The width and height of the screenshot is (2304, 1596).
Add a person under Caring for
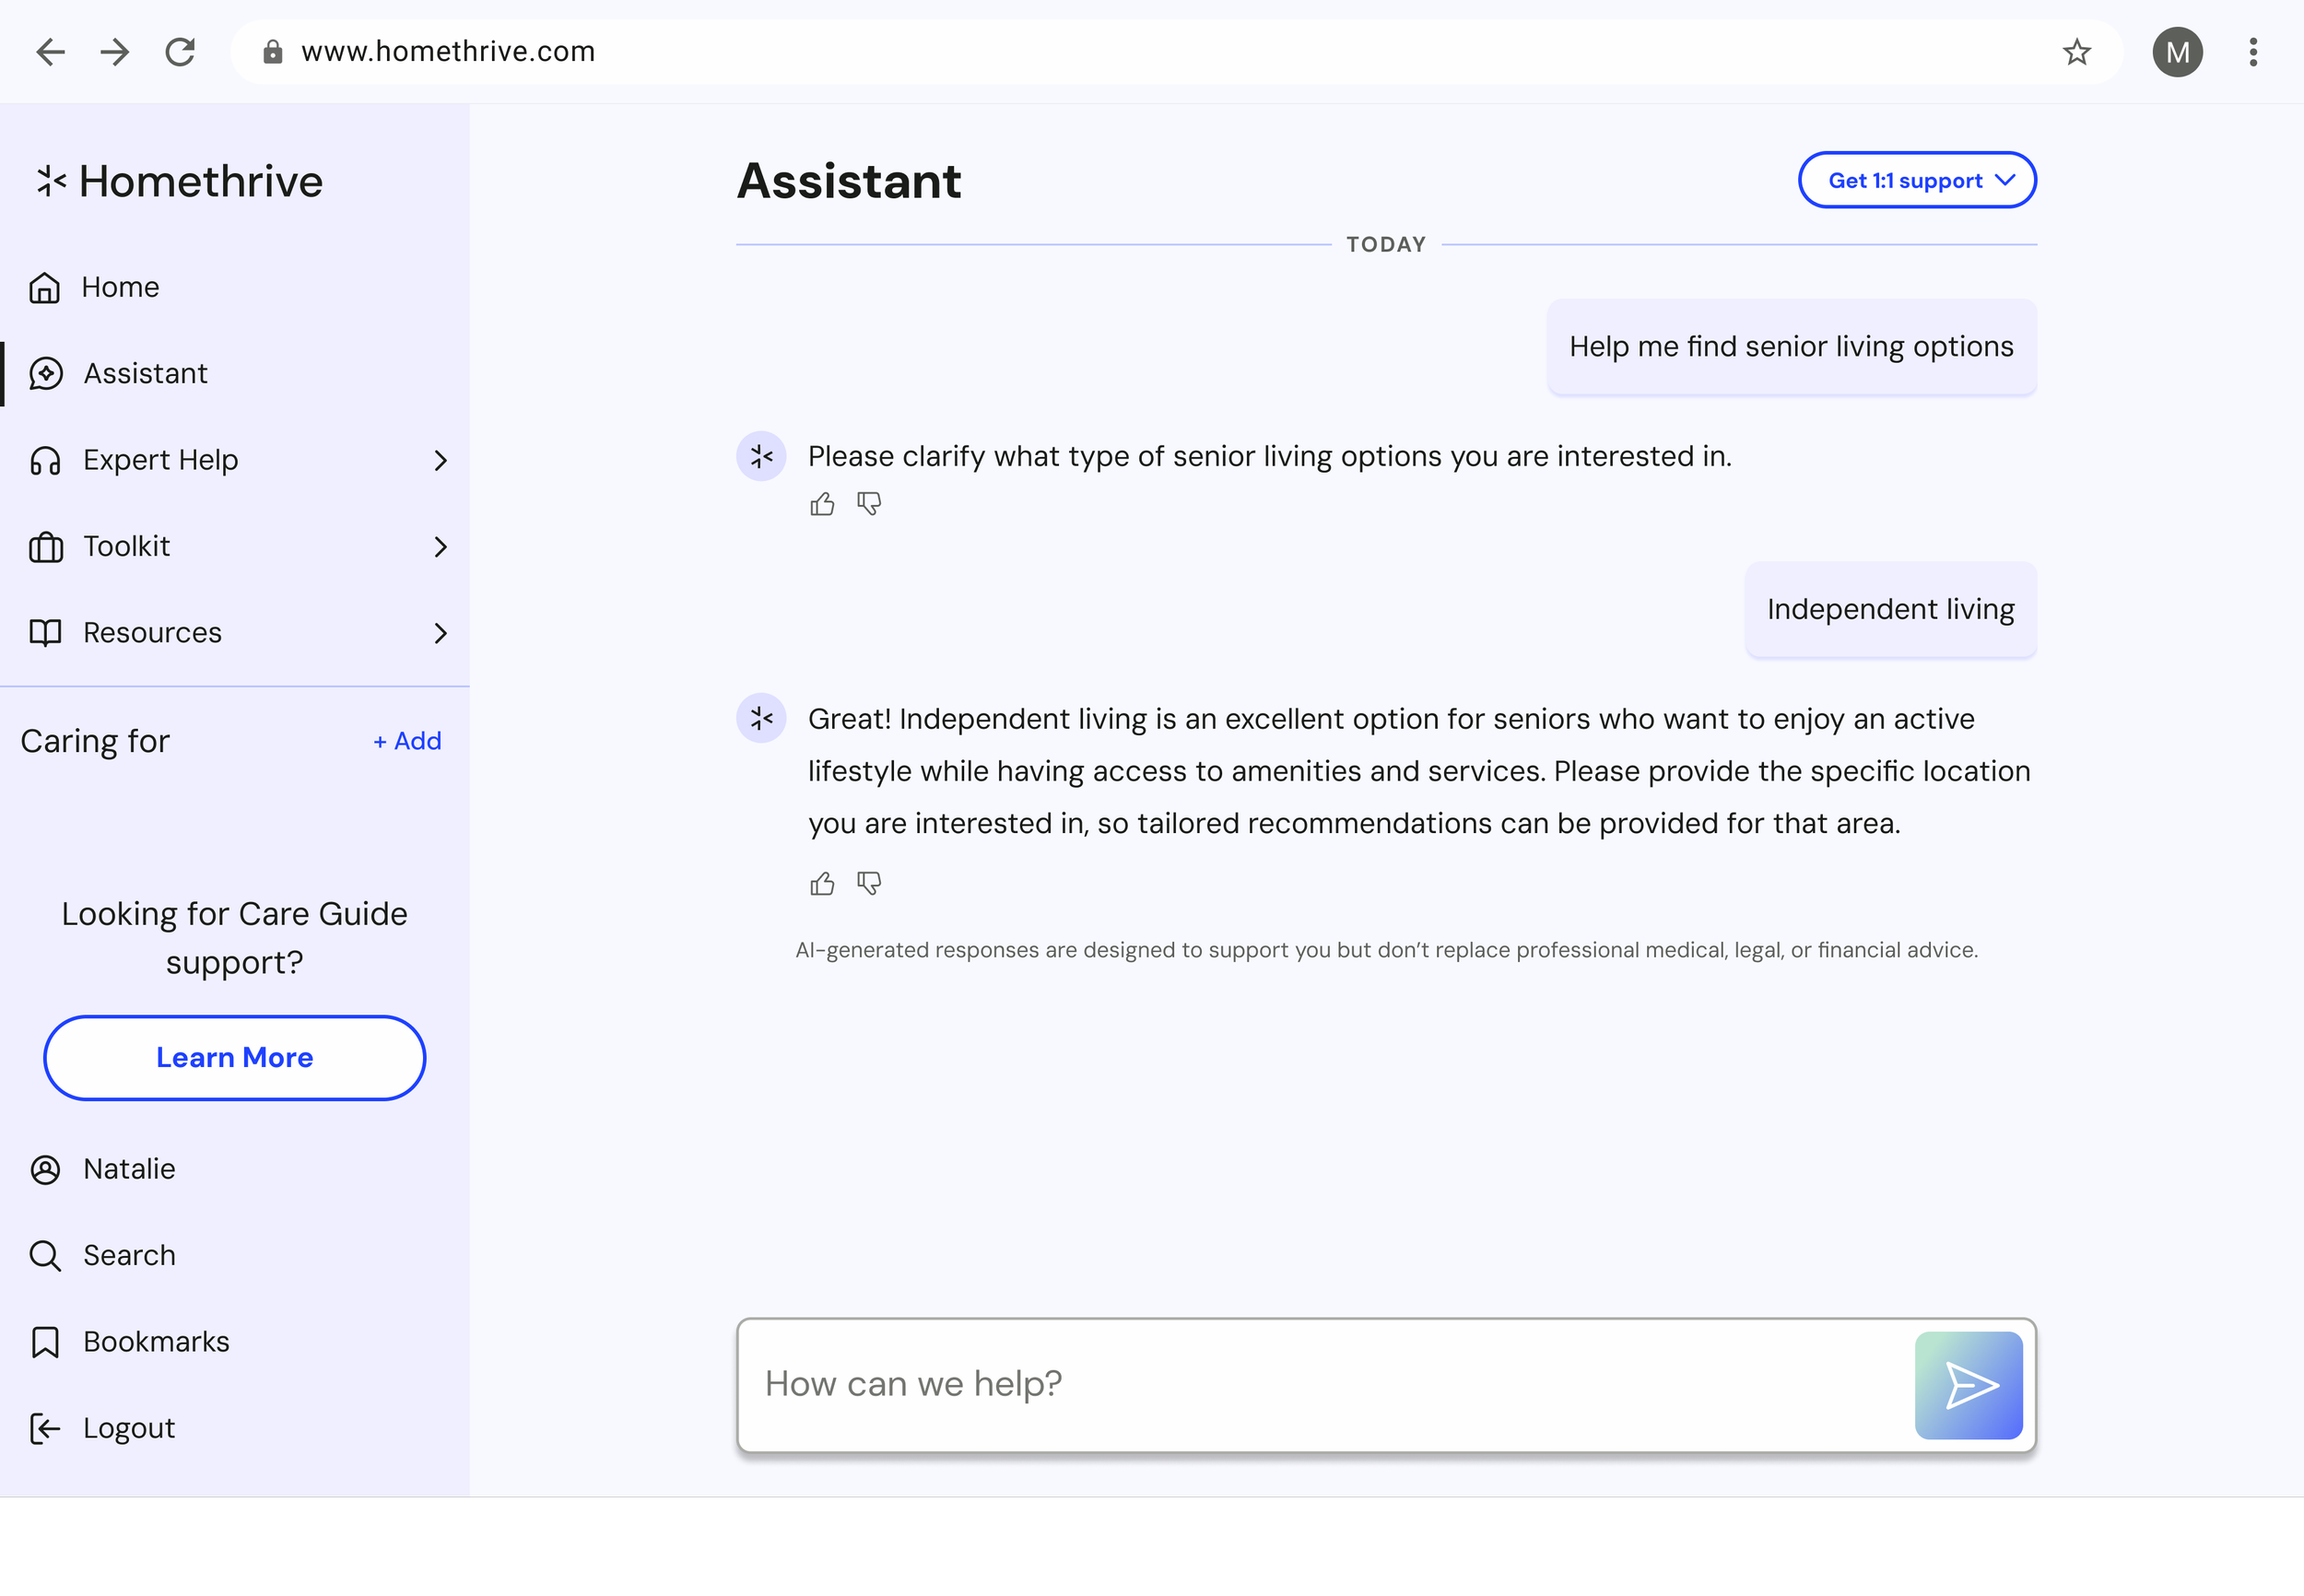(x=407, y=741)
